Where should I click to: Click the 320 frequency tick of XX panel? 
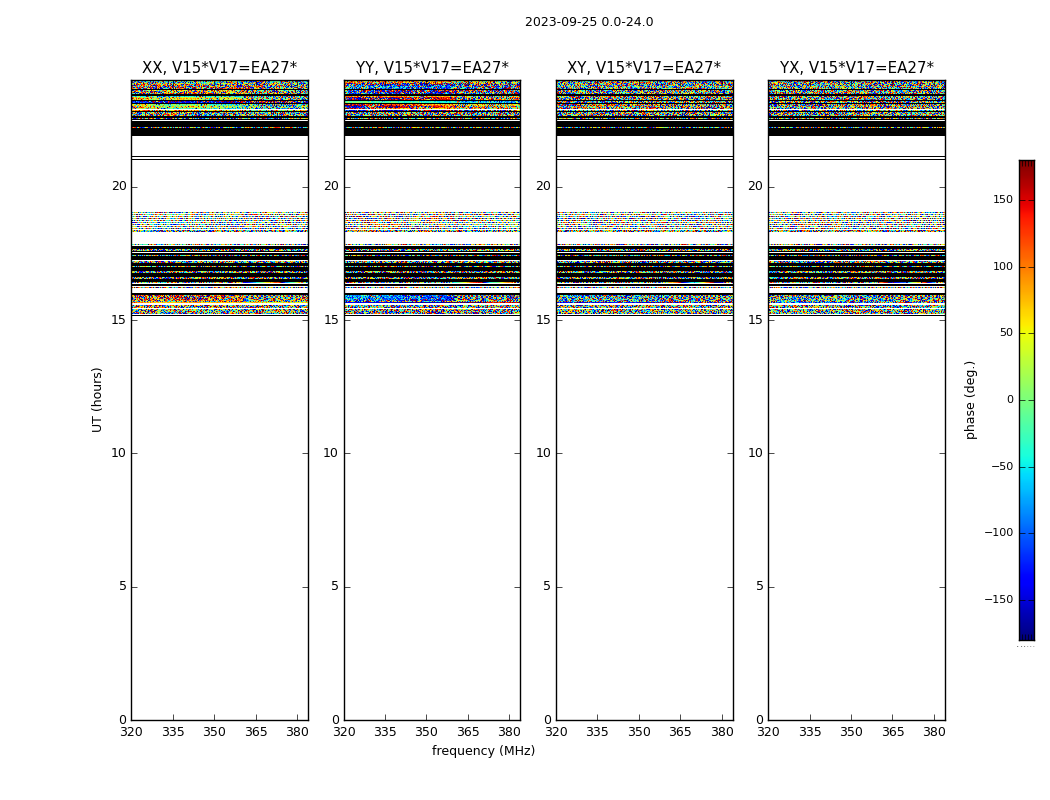[131, 732]
